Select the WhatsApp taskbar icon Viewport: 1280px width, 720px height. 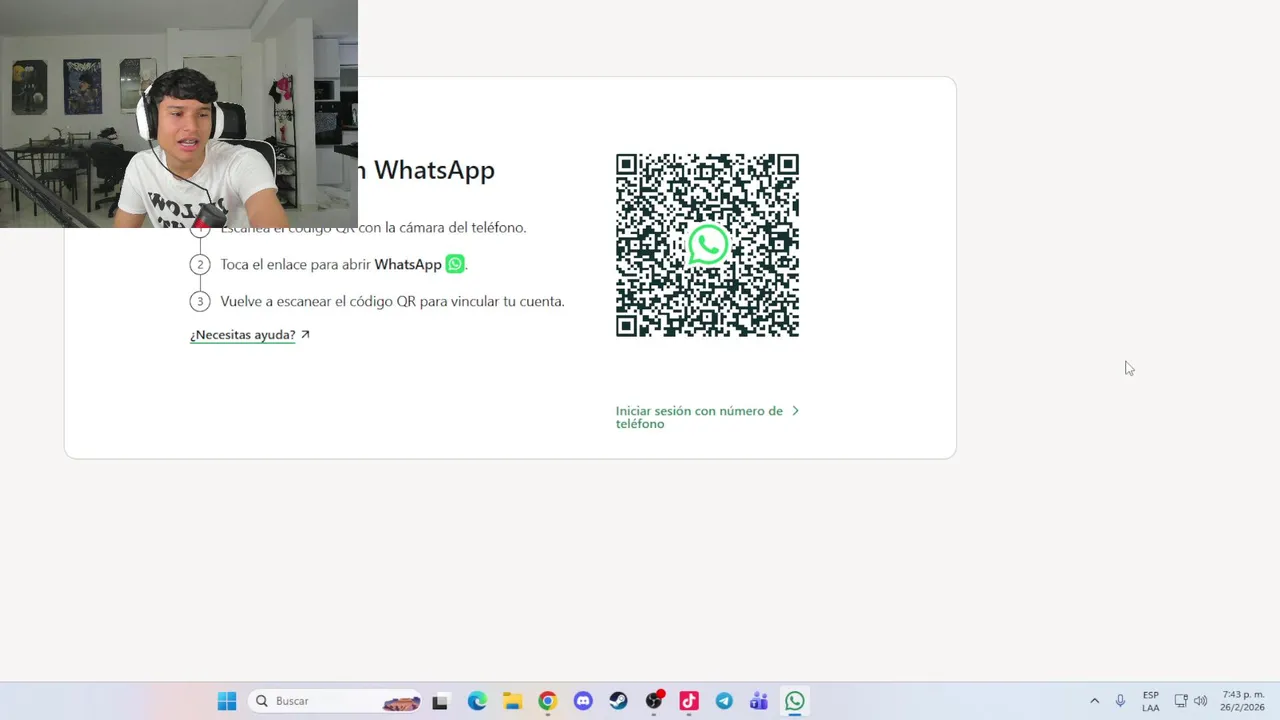click(x=795, y=701)
